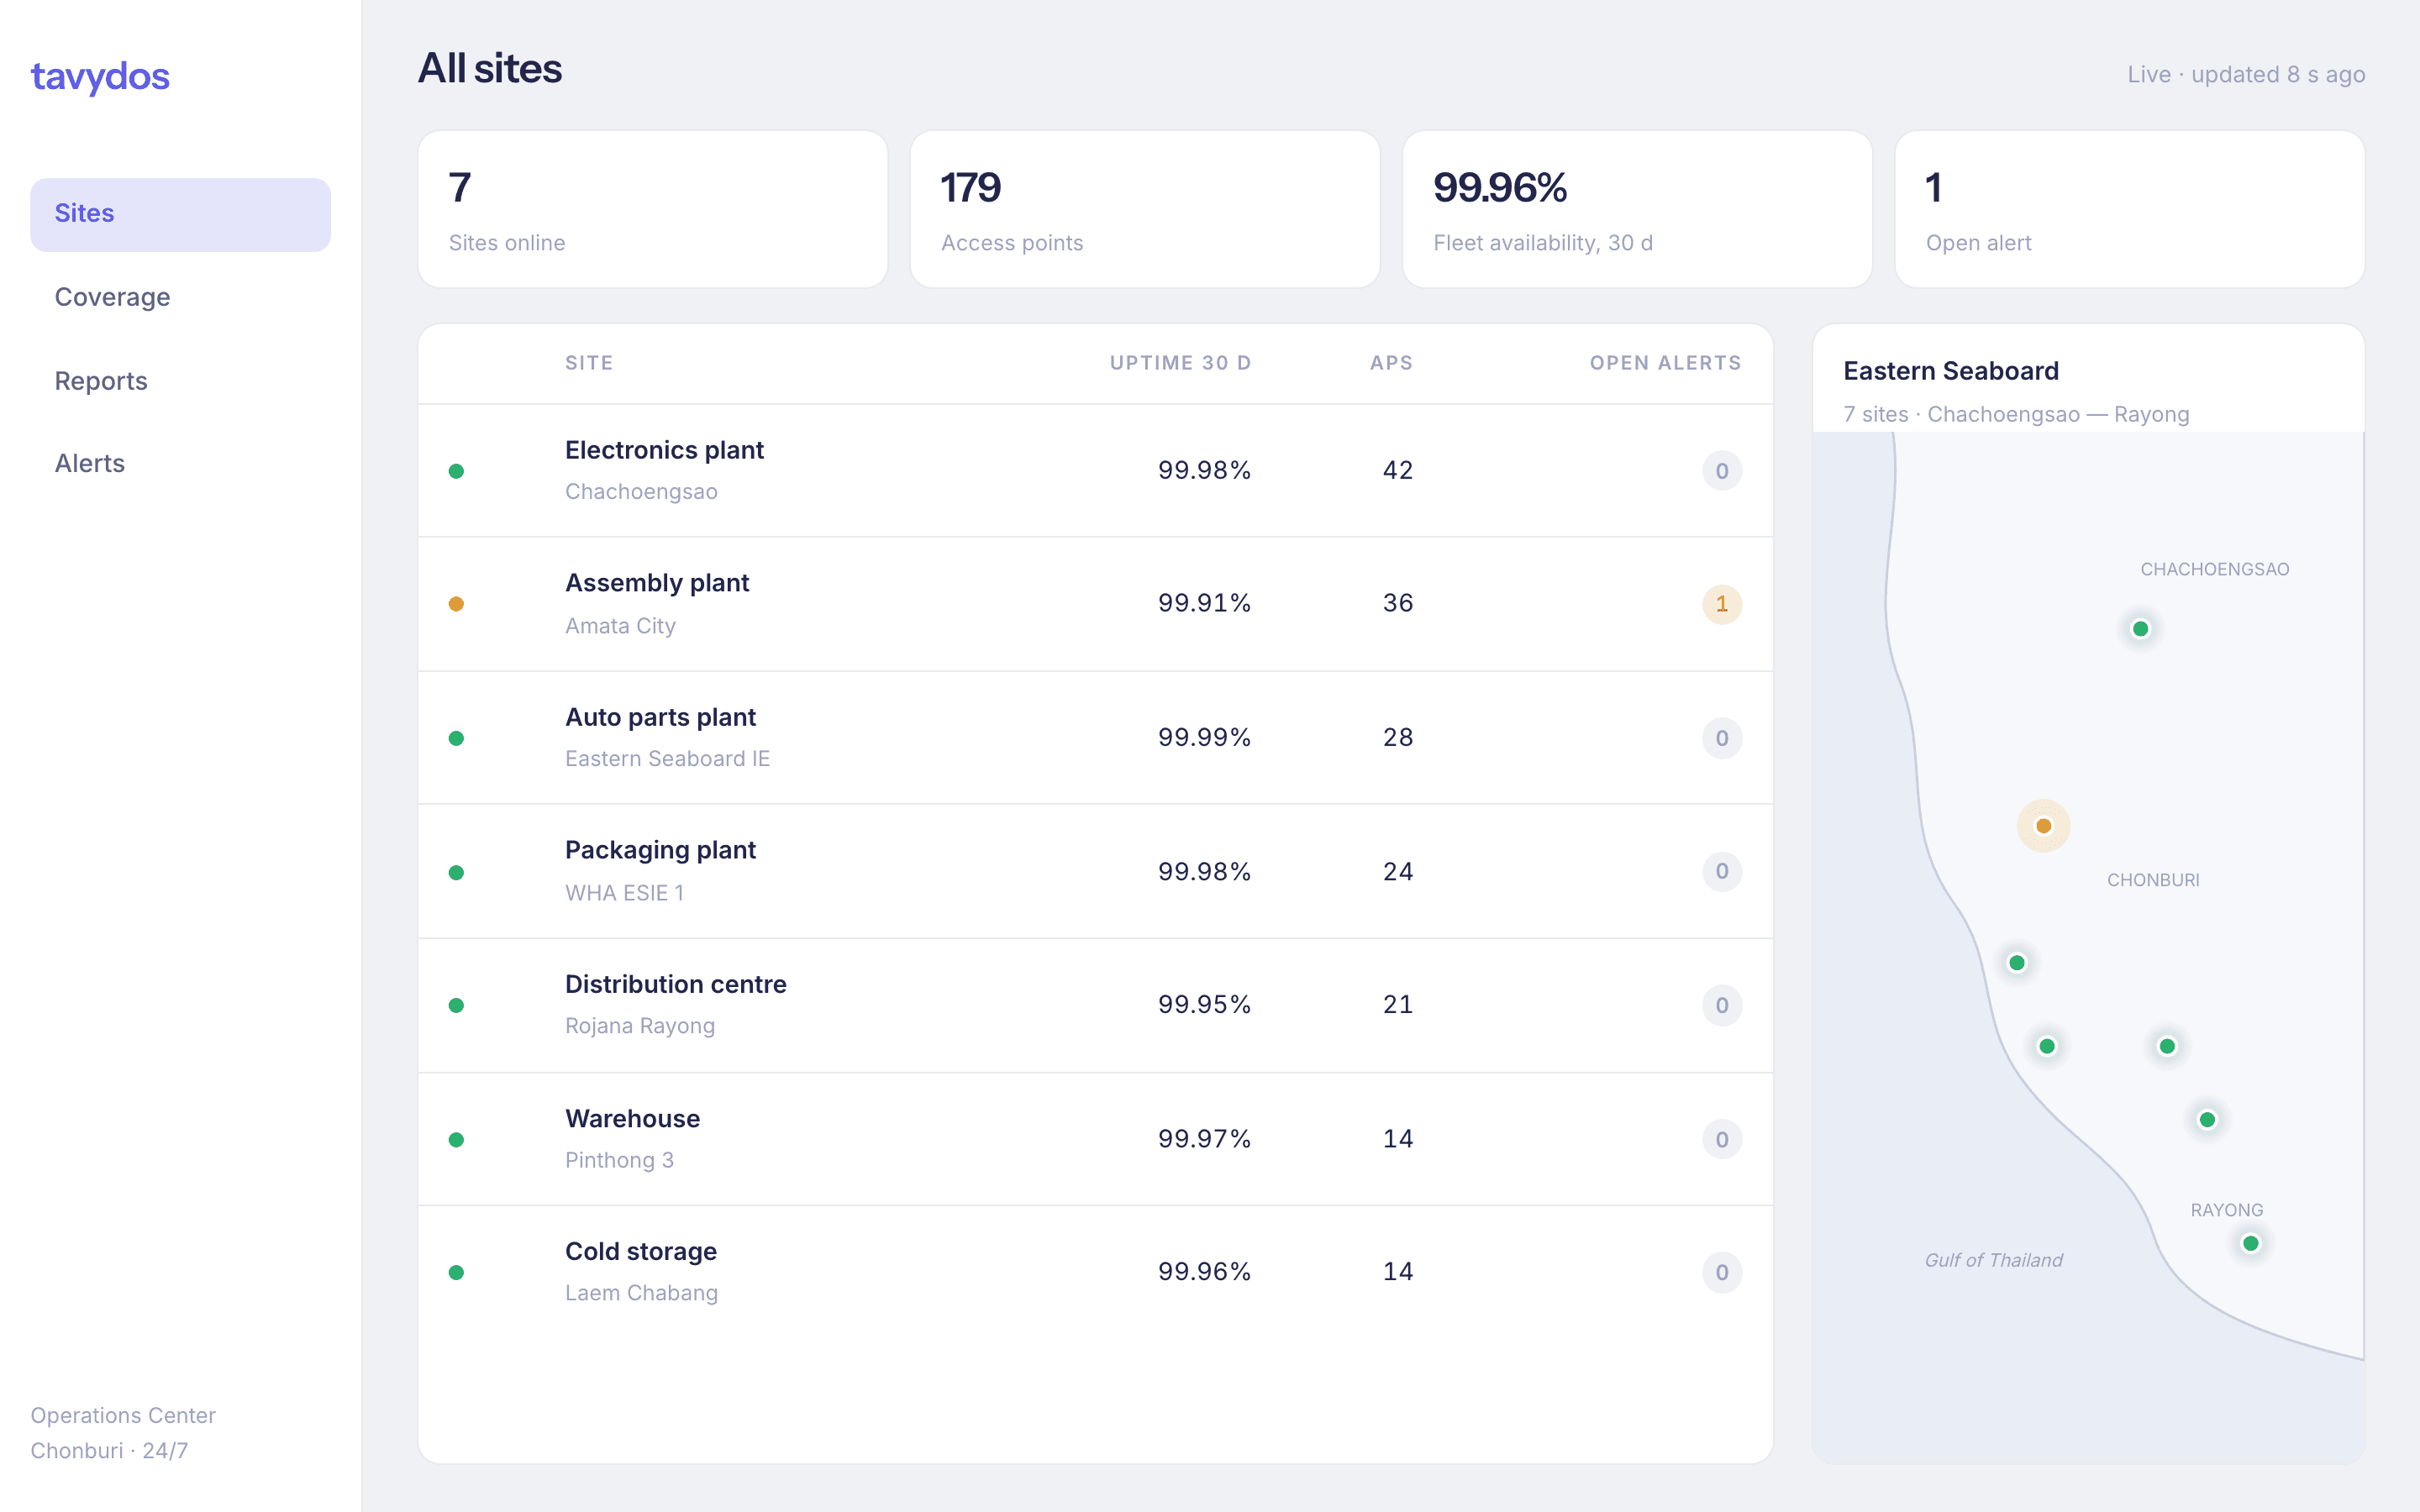Screen dimensions: 2420x1512
Task: Open the Auto parts plant site name
Action: point(660,717)
